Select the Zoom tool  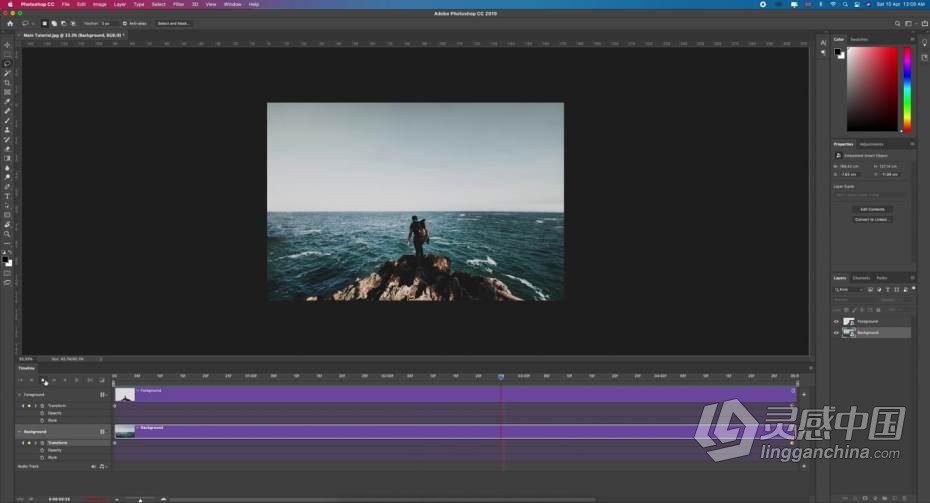tap(7, 234)
